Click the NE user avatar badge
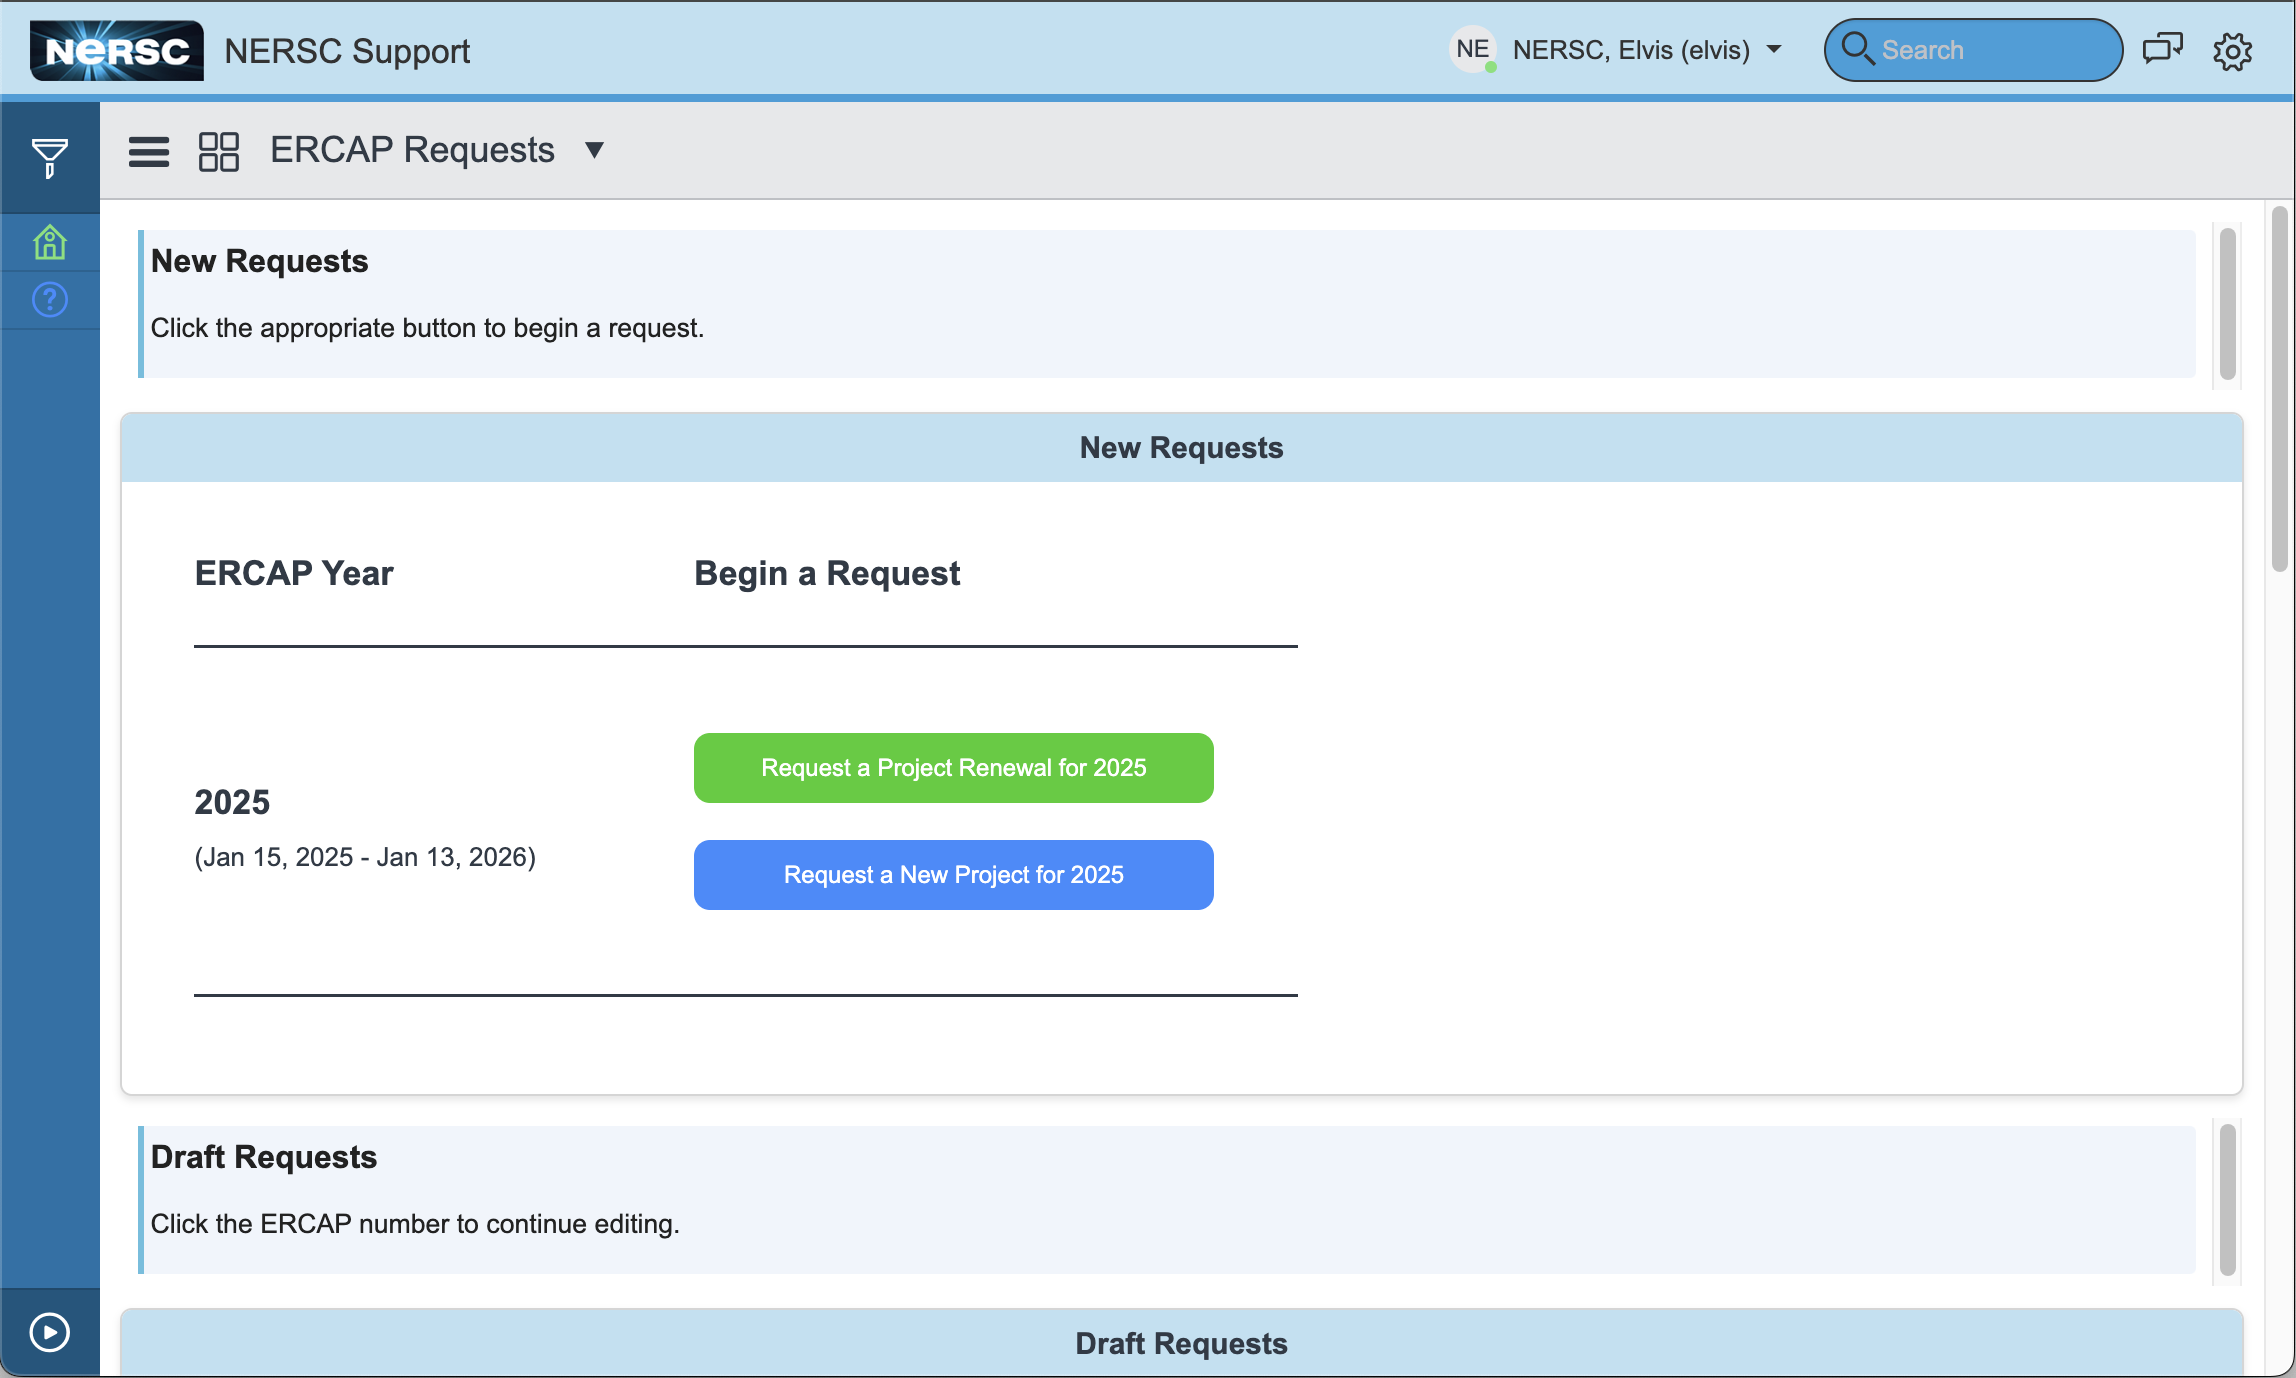The height and width of the screenshot is (1378, 2296). (1471, 48)
